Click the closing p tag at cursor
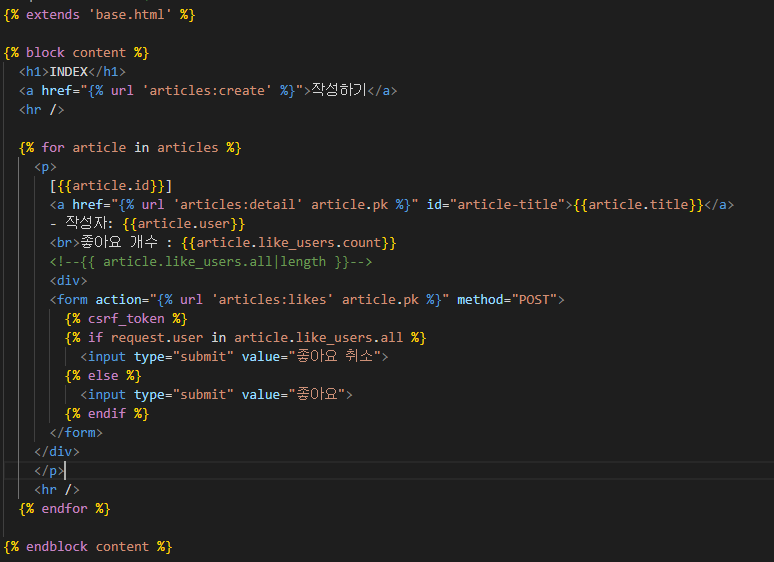This screenshot has width=774, height=562. [x=49, y=471]
